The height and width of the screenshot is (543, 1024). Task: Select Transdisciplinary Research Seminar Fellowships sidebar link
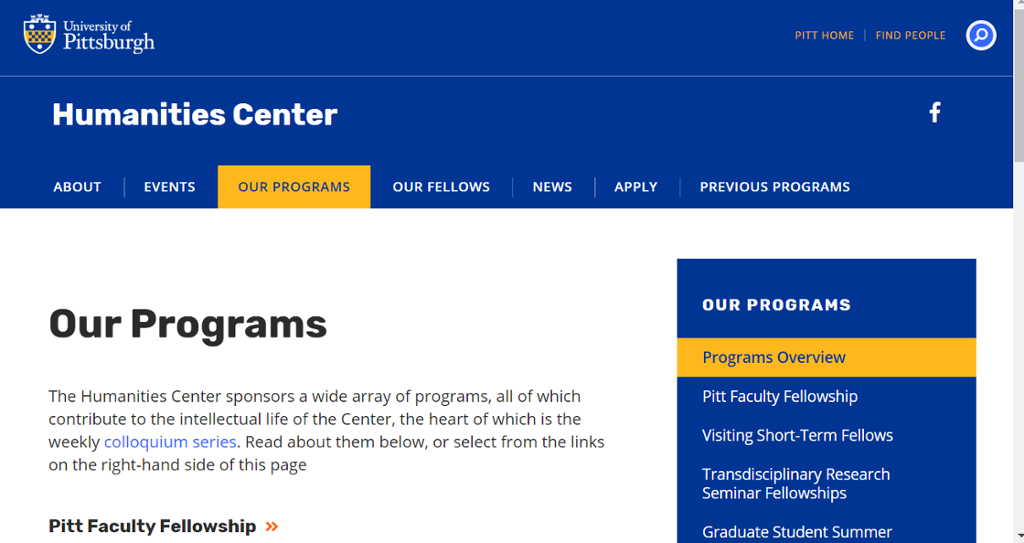(795, 484)
